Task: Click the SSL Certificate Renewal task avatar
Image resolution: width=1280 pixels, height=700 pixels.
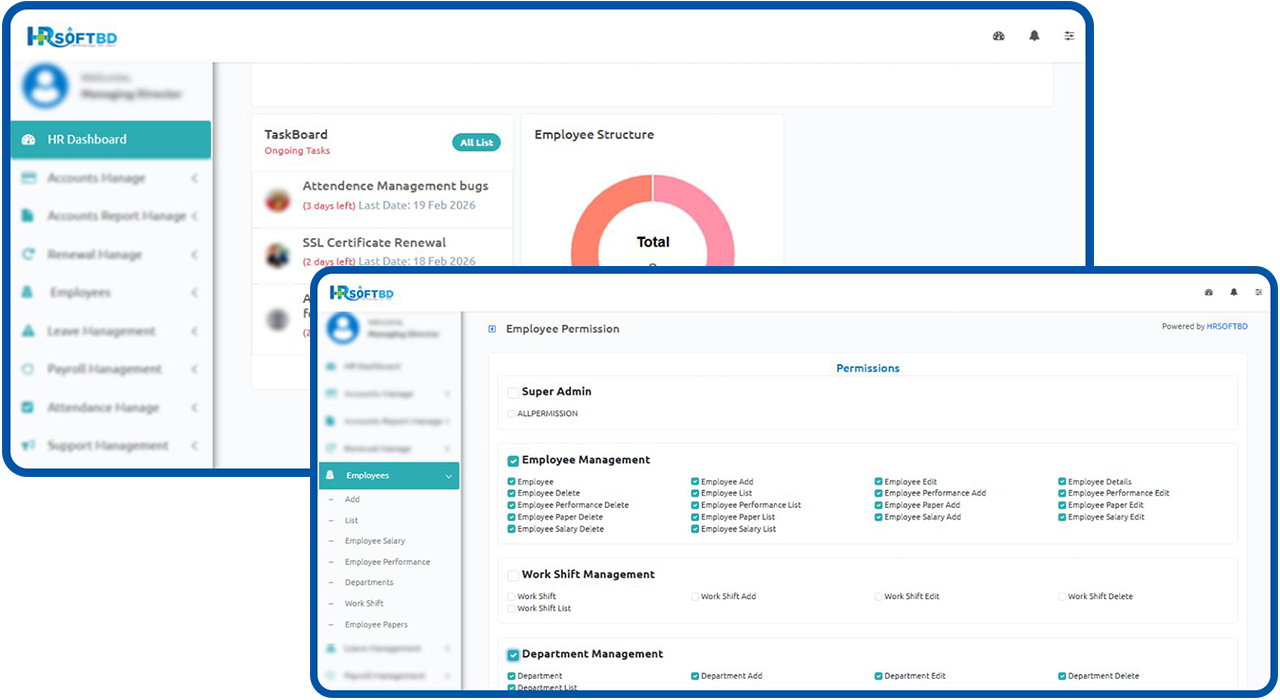Action: pyautogui.click(x=278, y=255)
